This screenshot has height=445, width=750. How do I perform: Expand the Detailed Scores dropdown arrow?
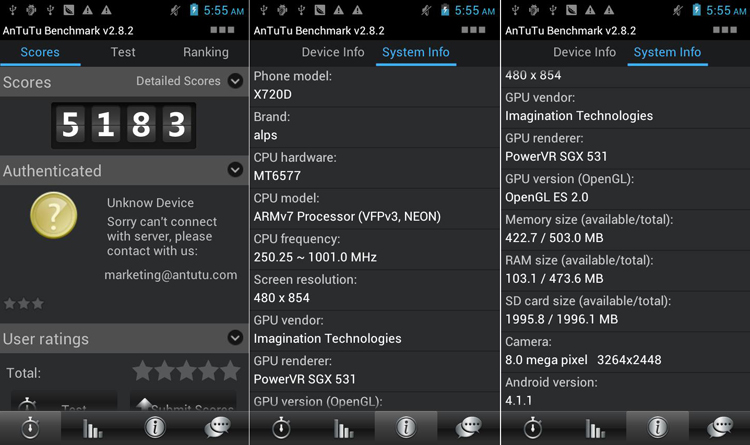[x=235, y=81]
